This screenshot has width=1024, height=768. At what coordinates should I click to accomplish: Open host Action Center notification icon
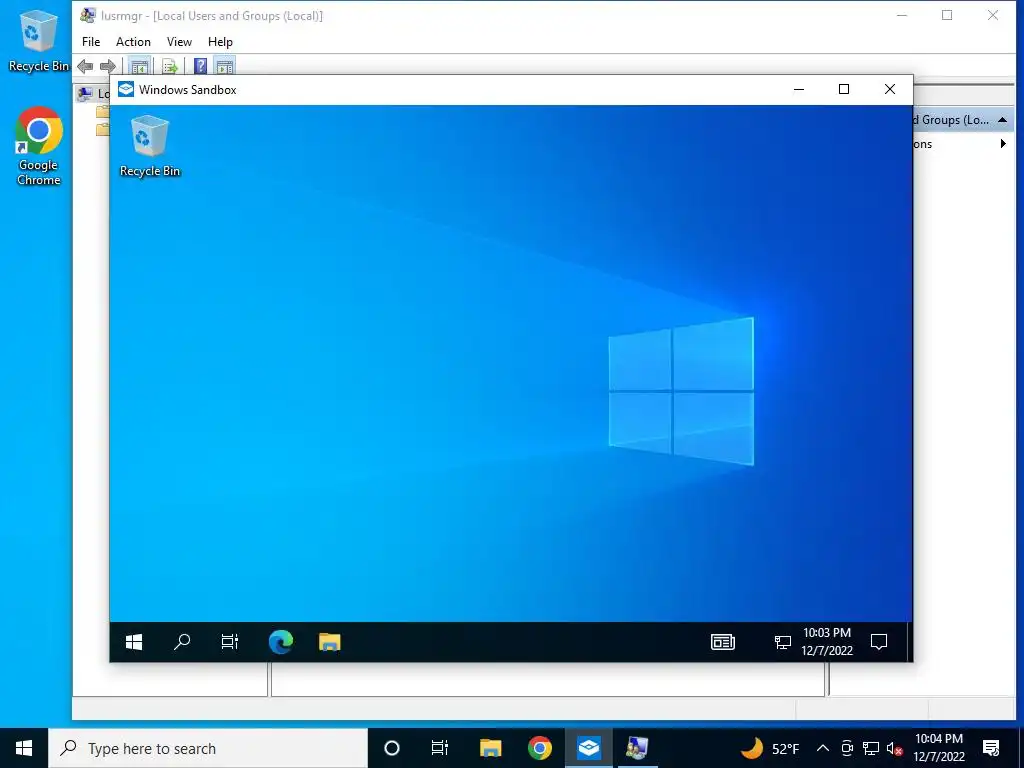(x=991, y=748)
